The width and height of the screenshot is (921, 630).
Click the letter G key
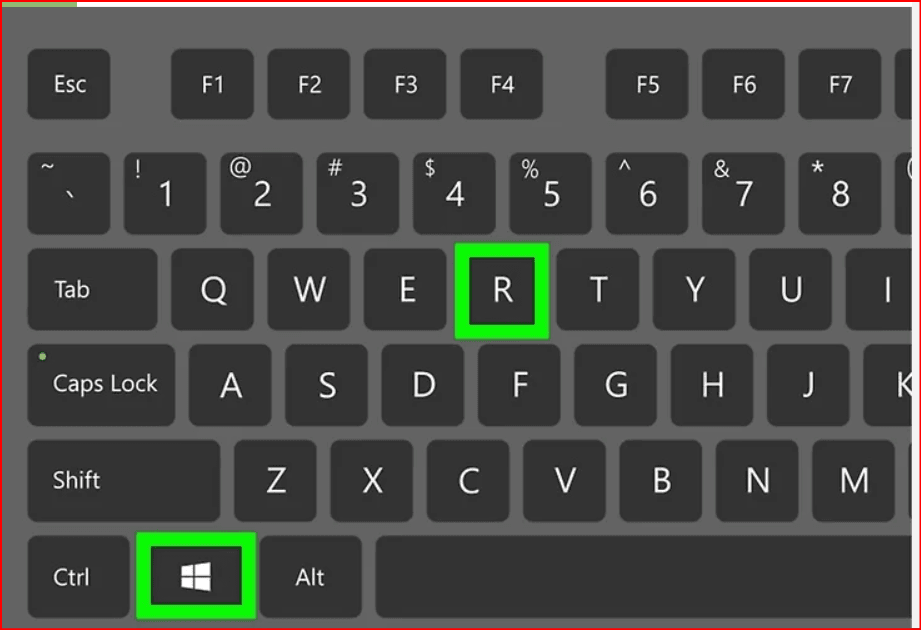click(616, 385)
